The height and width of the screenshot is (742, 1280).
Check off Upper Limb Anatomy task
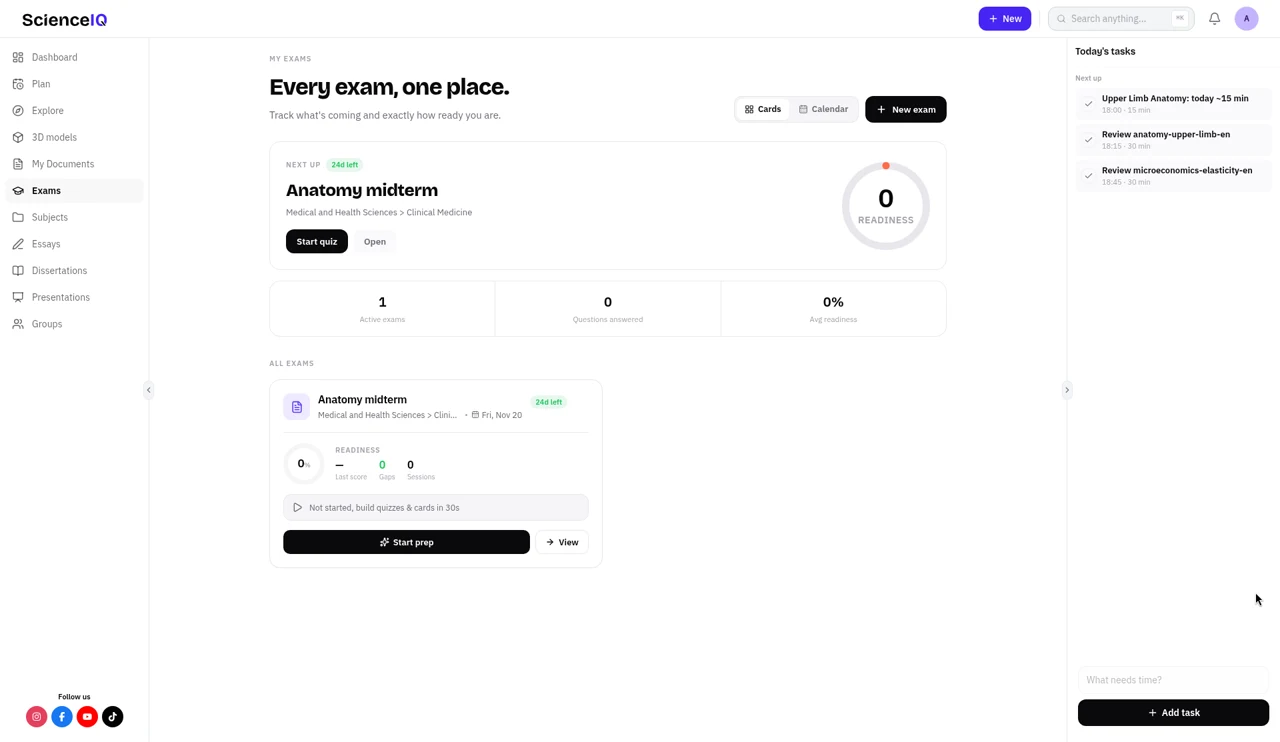pyautogui.click(x=1089, y=104)
